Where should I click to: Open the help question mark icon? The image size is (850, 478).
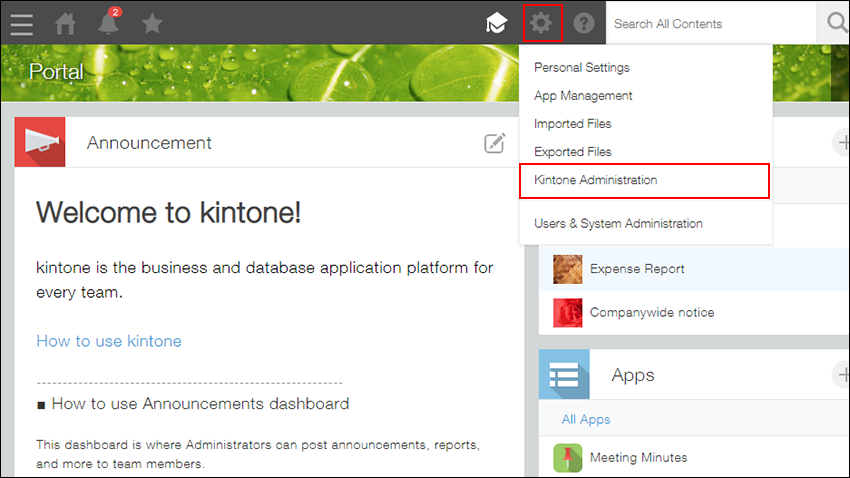pos(584,23)
